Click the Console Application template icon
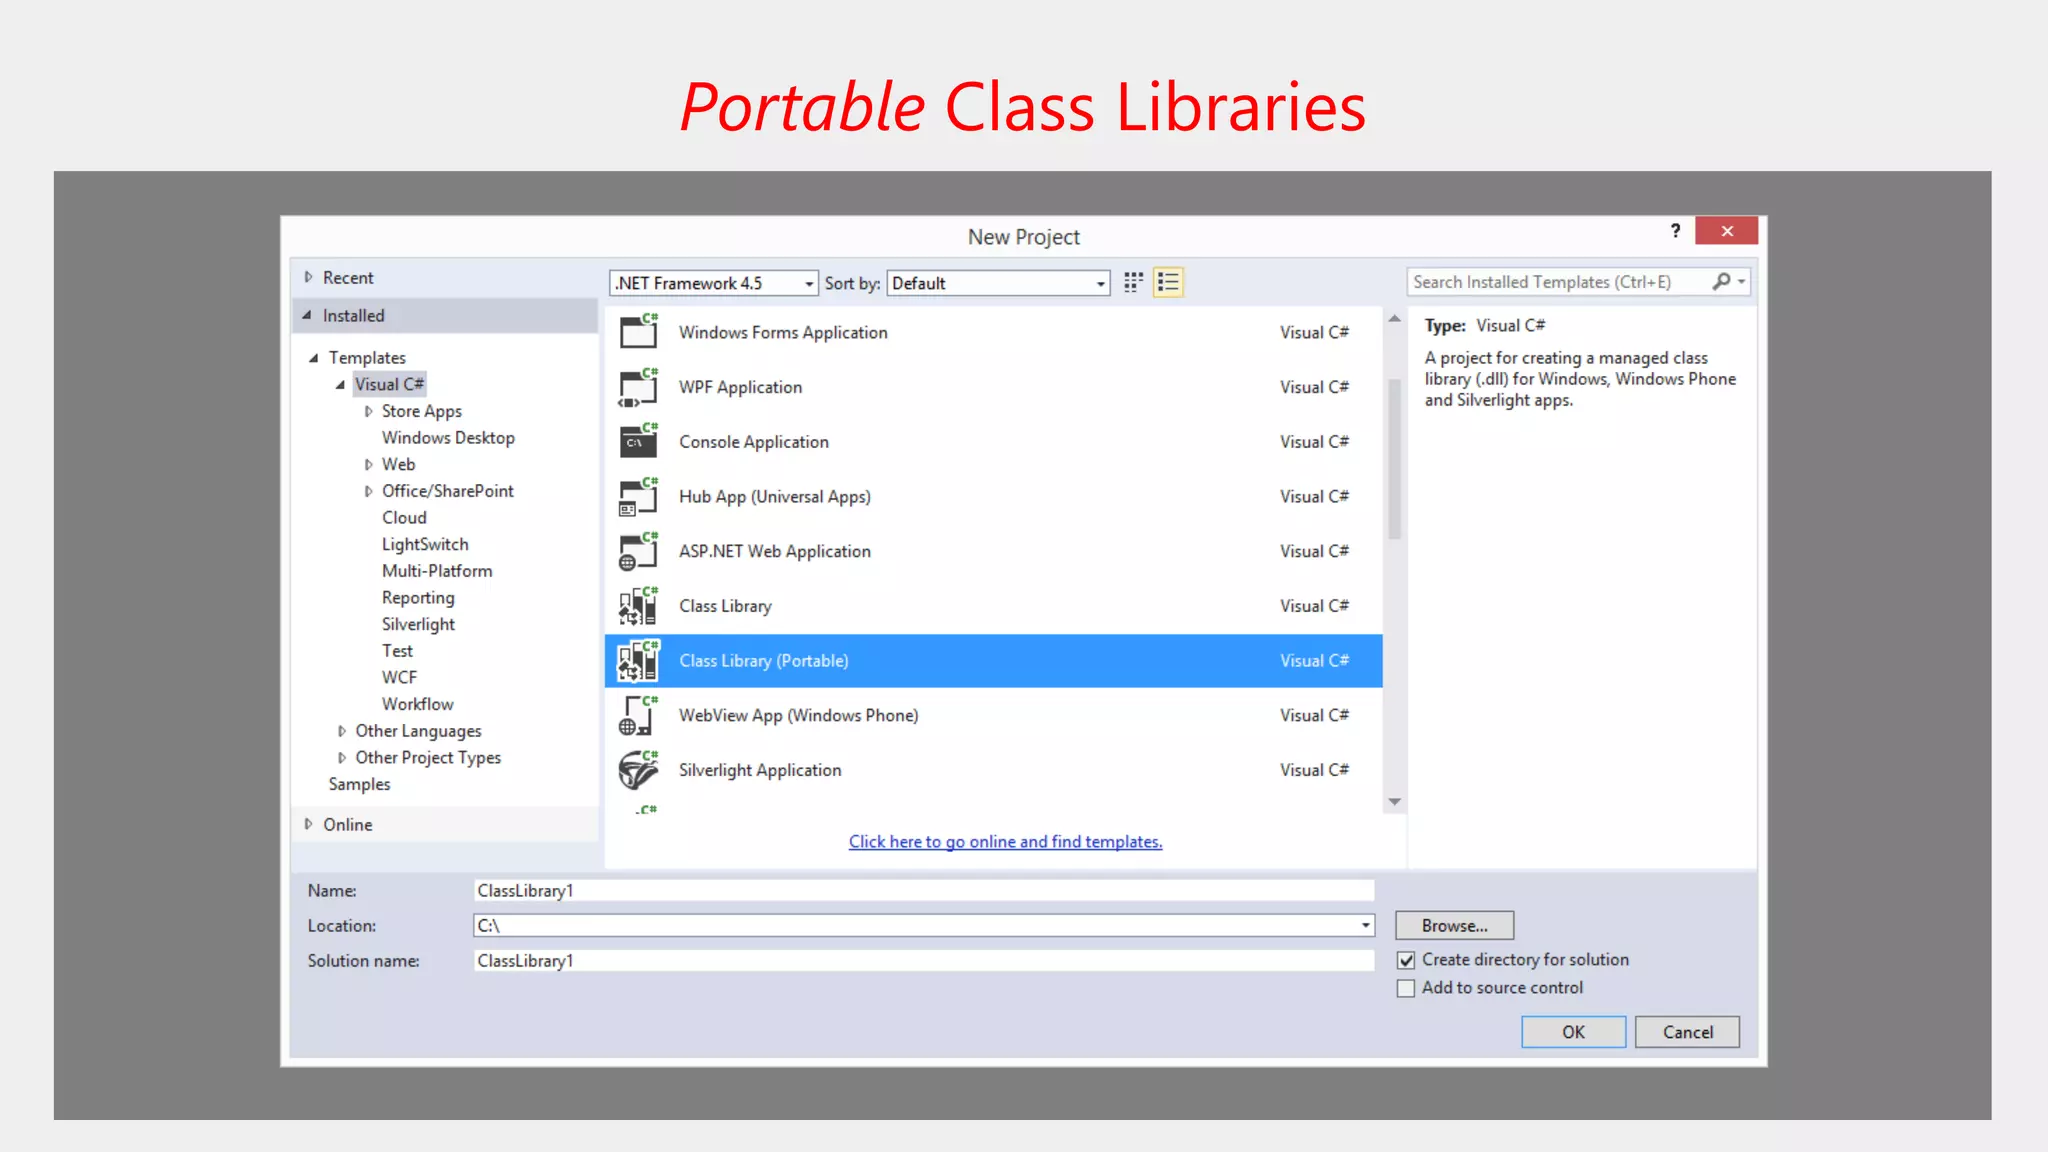 coord(638,441)
